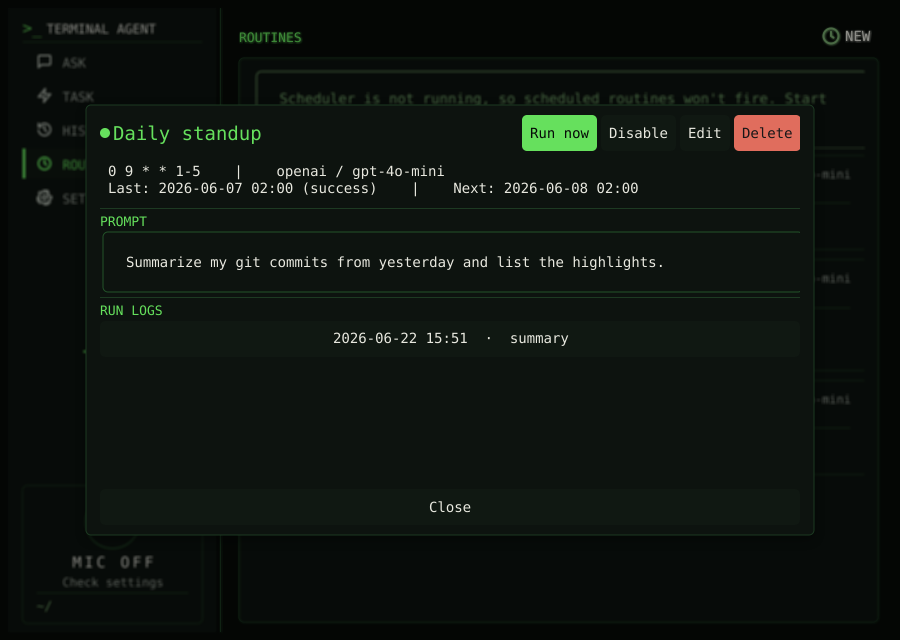Image resolution: width=900 pixels, height=640 pixels.
Task: Click the routines clock icon in sidebar
Action: click(44, 164)
